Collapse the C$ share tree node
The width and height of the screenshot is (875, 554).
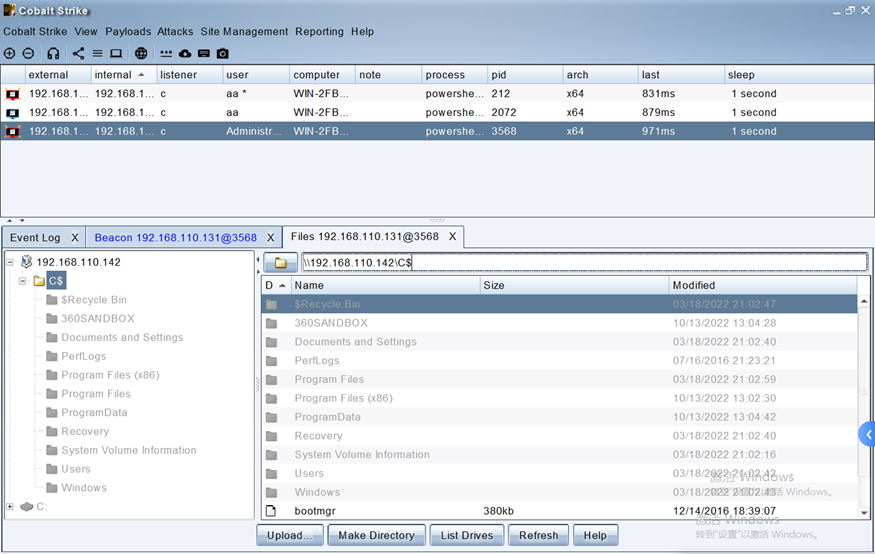[22, 281]
